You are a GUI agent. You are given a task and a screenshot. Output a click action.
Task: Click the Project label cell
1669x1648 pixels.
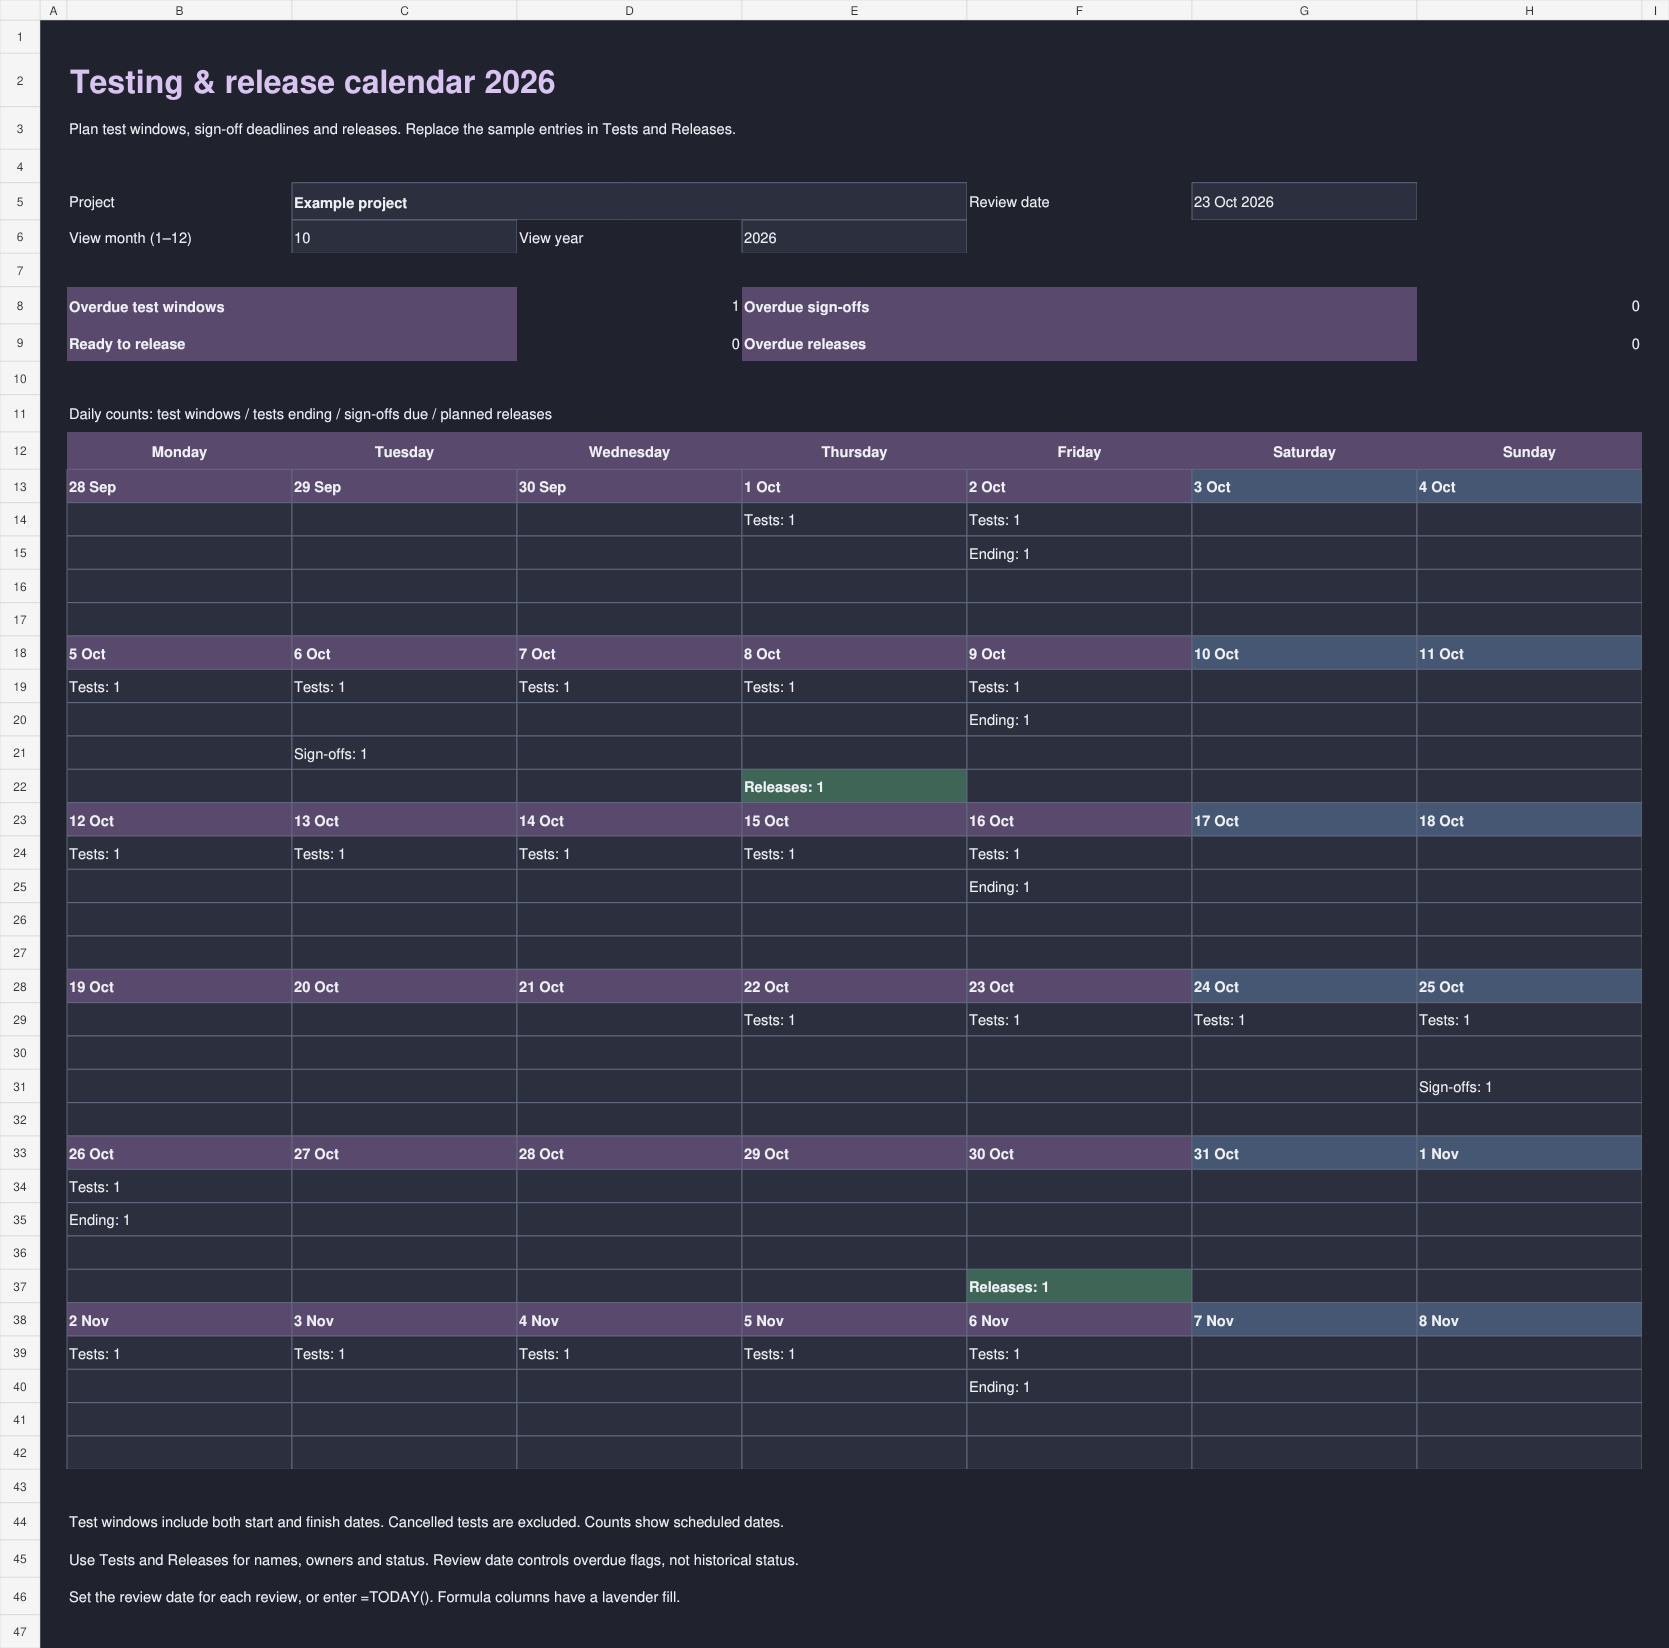(179, 202)
